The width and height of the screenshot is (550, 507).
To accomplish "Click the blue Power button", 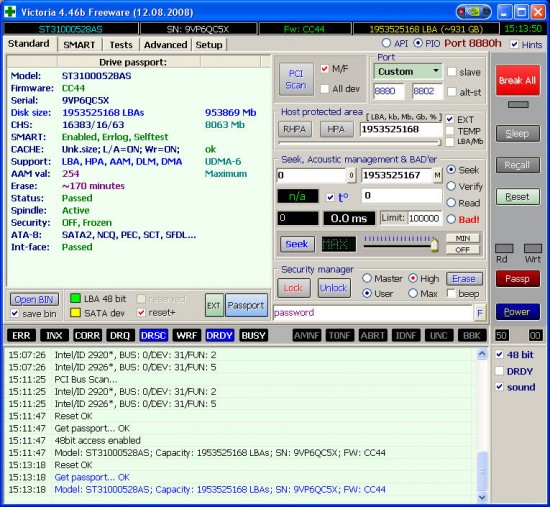I will [518, 312].
